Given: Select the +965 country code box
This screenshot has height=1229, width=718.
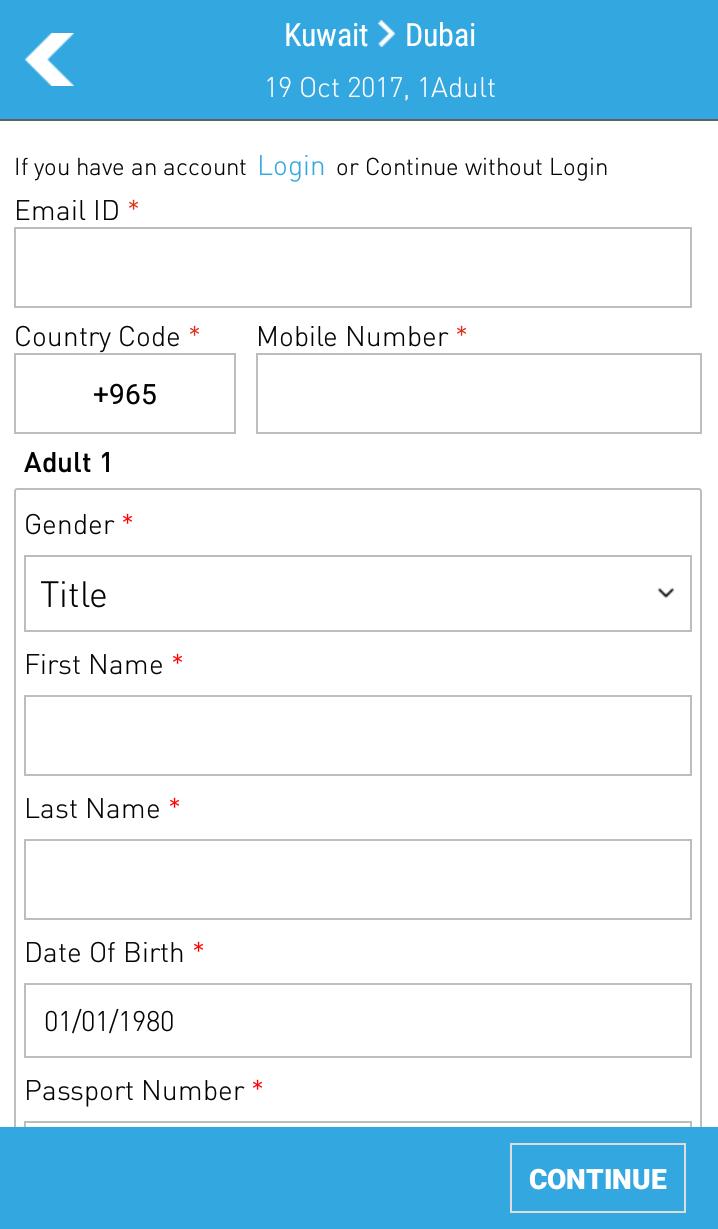Looking at the screenshot, I should (125, 393).
